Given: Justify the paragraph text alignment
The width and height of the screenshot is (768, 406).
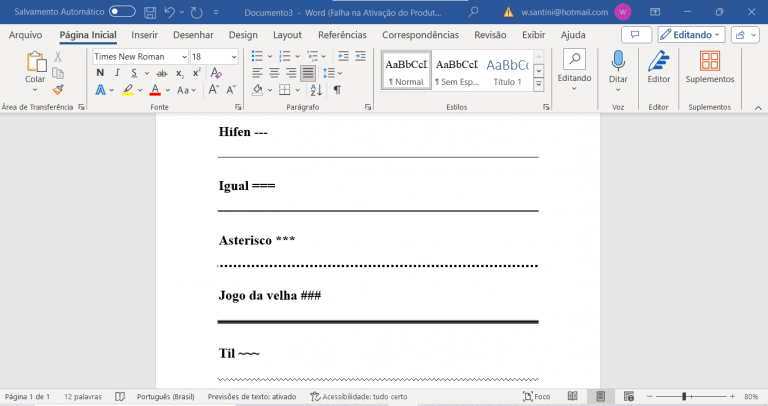Looking at the screenshot, I should [307, 73].
